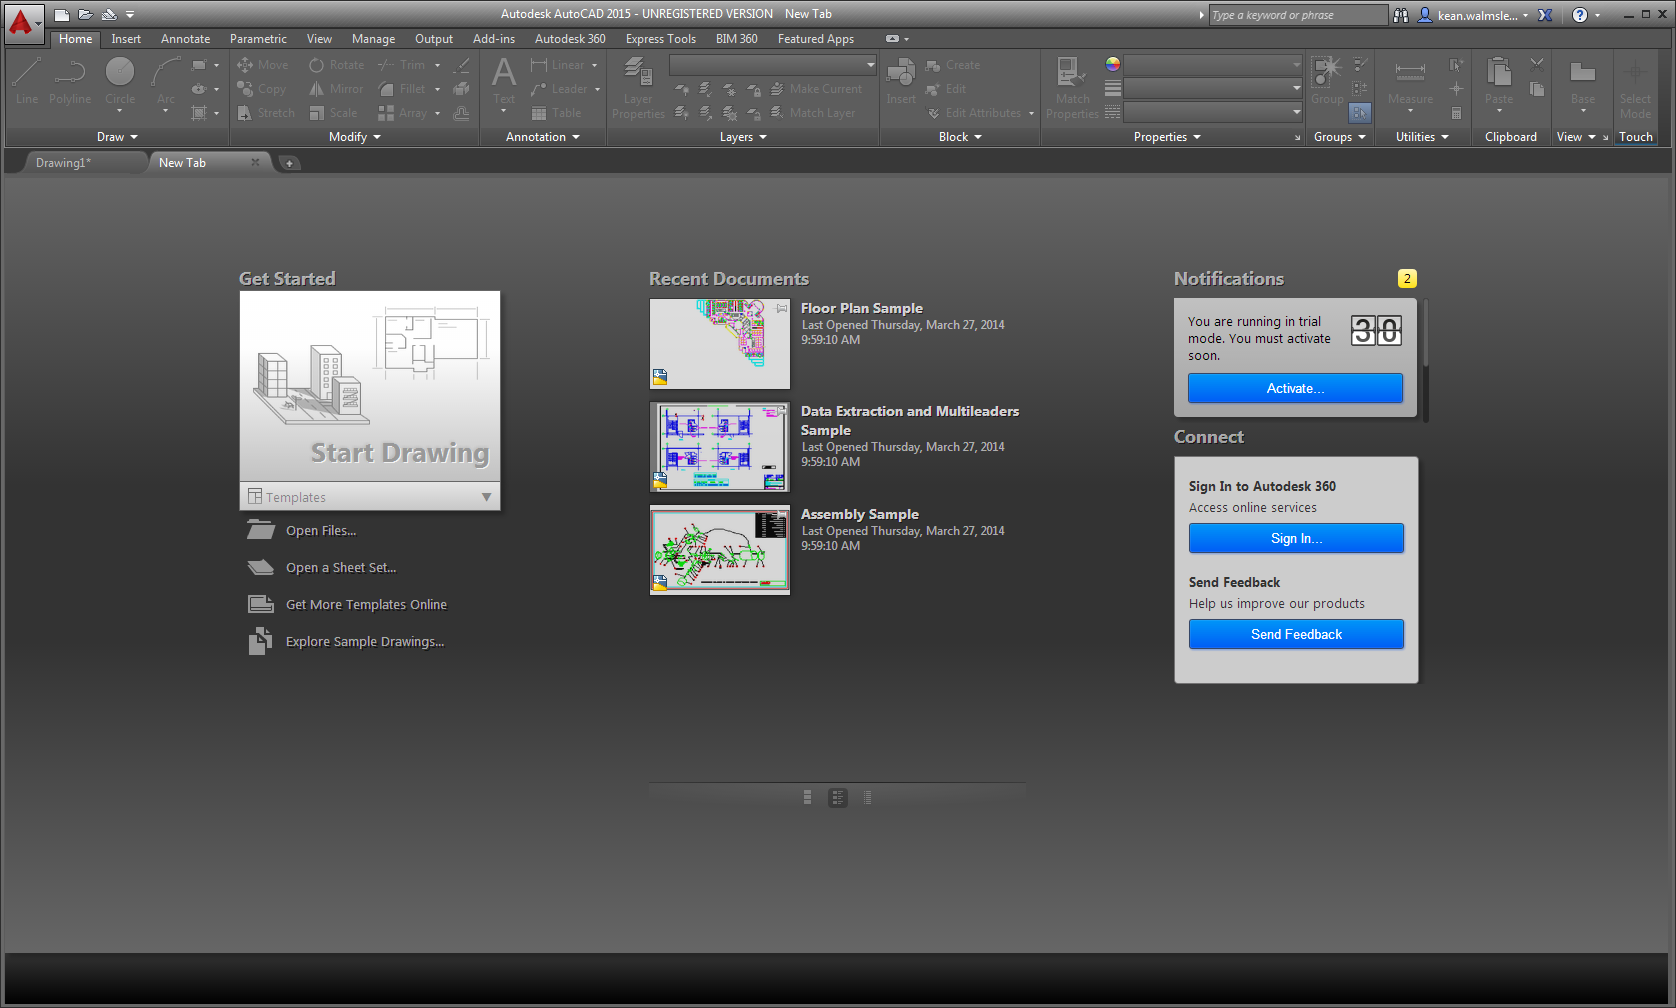1676x1008 pixels.
Task: Click the Sign In... button
Action: point(1296,538)
